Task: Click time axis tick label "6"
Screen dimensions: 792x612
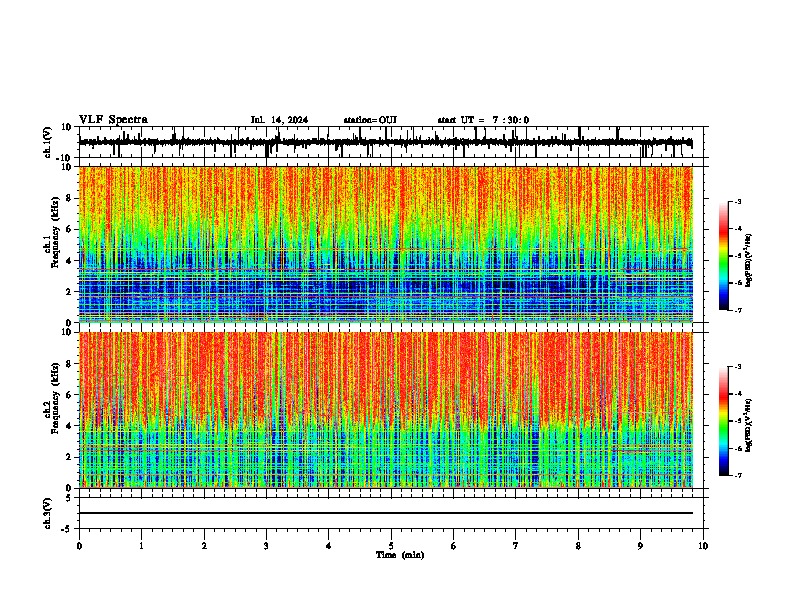Action: [454, 546]
